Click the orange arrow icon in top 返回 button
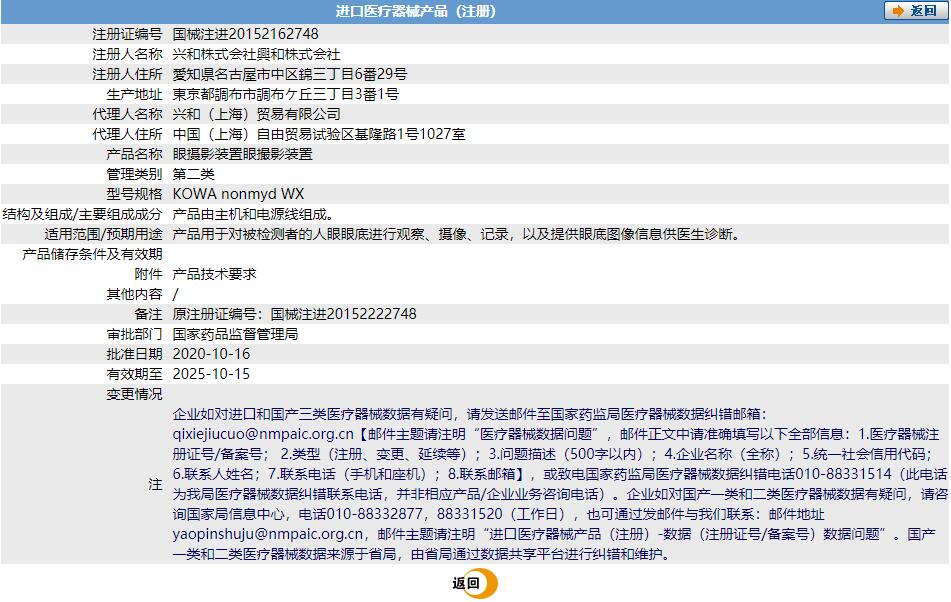This screenshot has height=602, width=951. (898, 12)
